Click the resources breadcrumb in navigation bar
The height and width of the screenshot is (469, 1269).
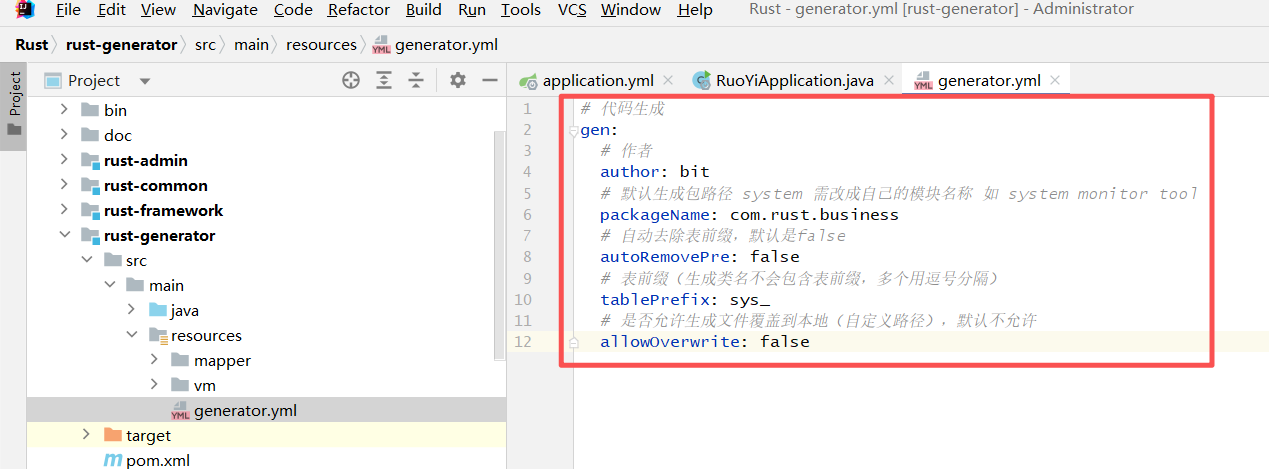pyautogui.click(x=320, y=45)
